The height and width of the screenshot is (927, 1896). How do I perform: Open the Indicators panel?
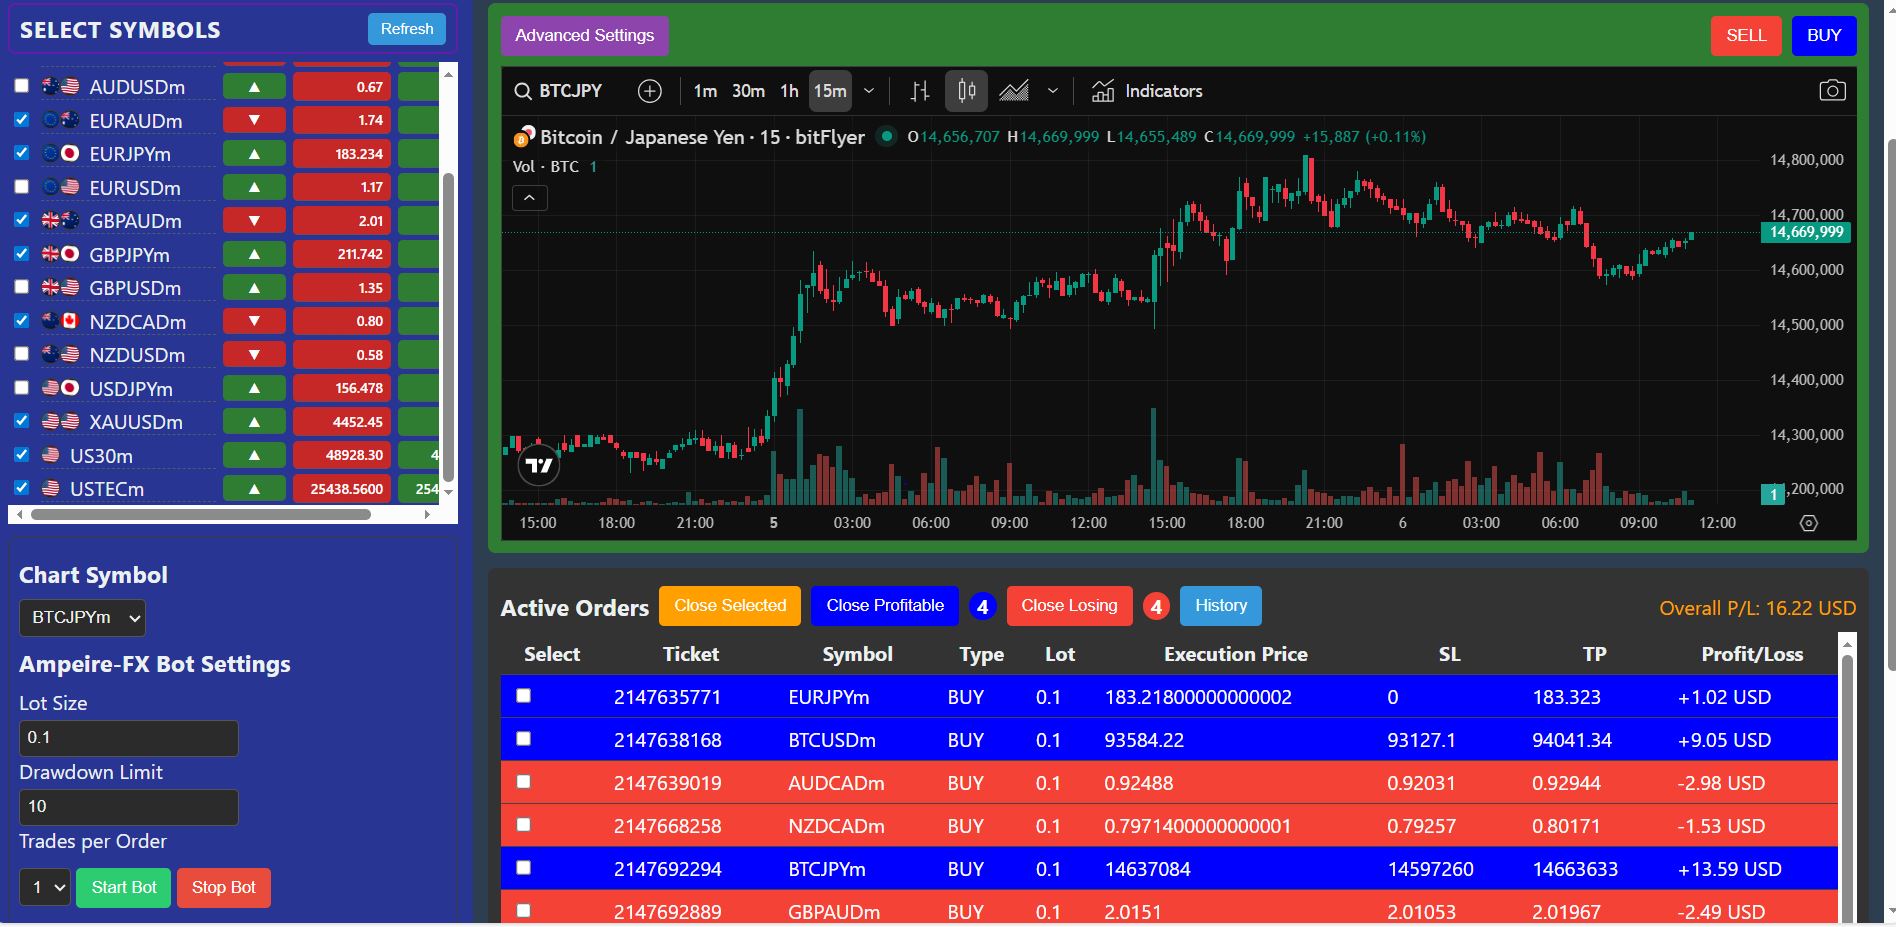[x=1146, y=91]
